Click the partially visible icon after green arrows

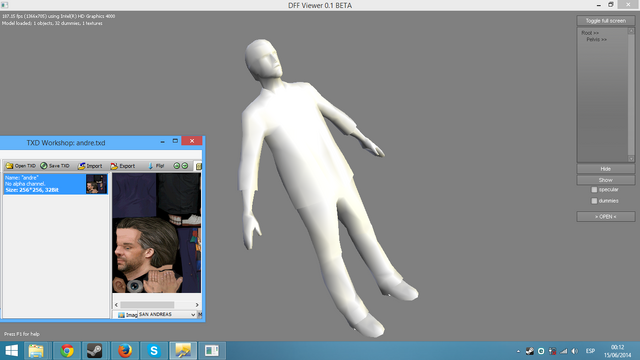coord(199,166)
